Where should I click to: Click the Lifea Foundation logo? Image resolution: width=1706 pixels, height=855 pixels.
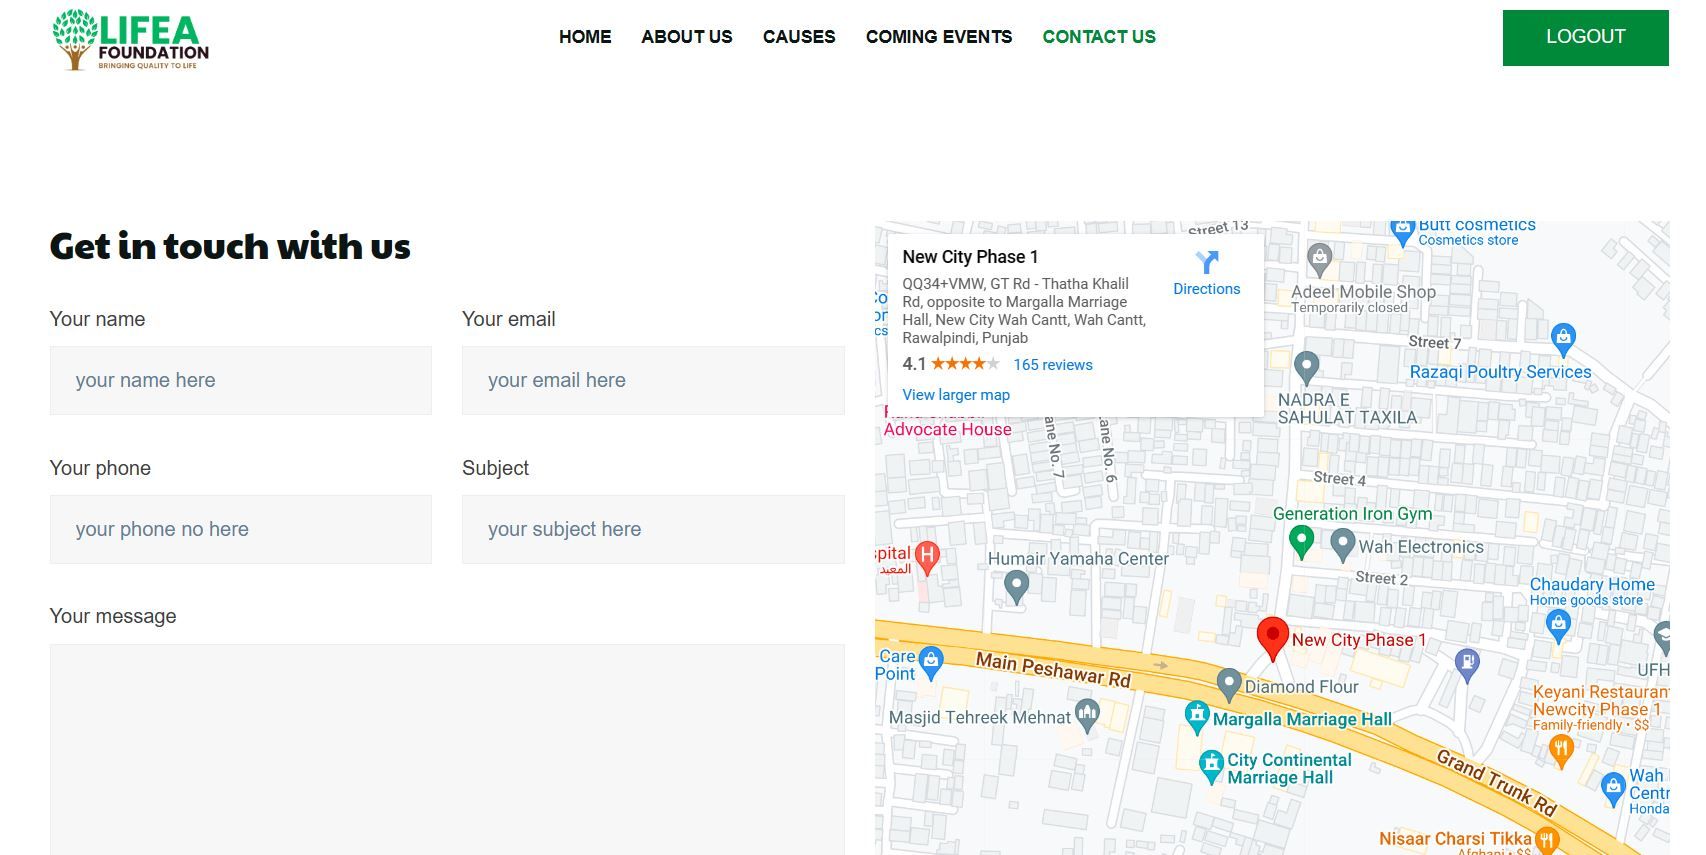130,40
